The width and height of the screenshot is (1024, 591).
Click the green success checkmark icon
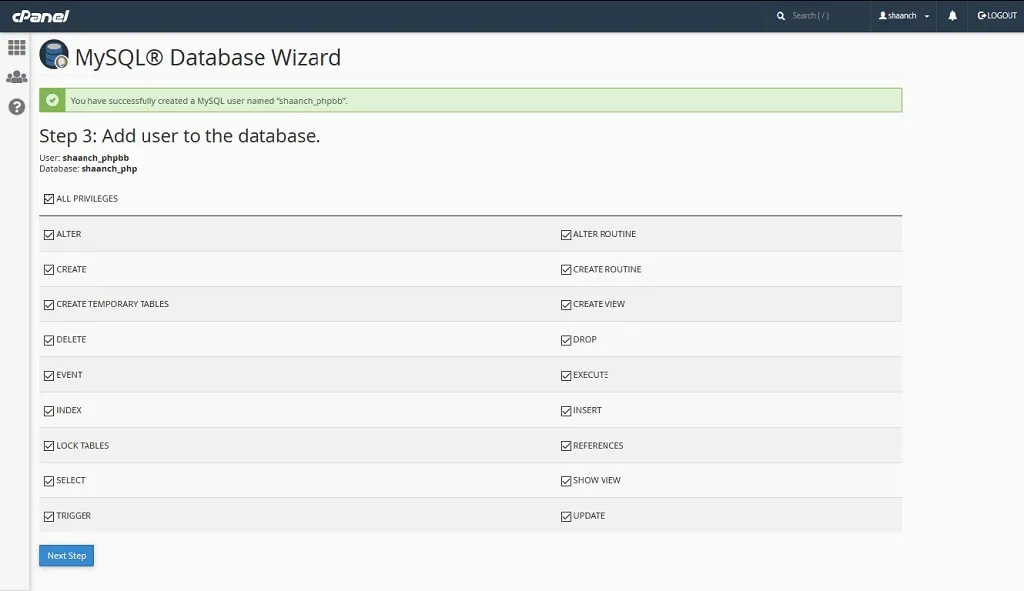(x=52, y=100)
